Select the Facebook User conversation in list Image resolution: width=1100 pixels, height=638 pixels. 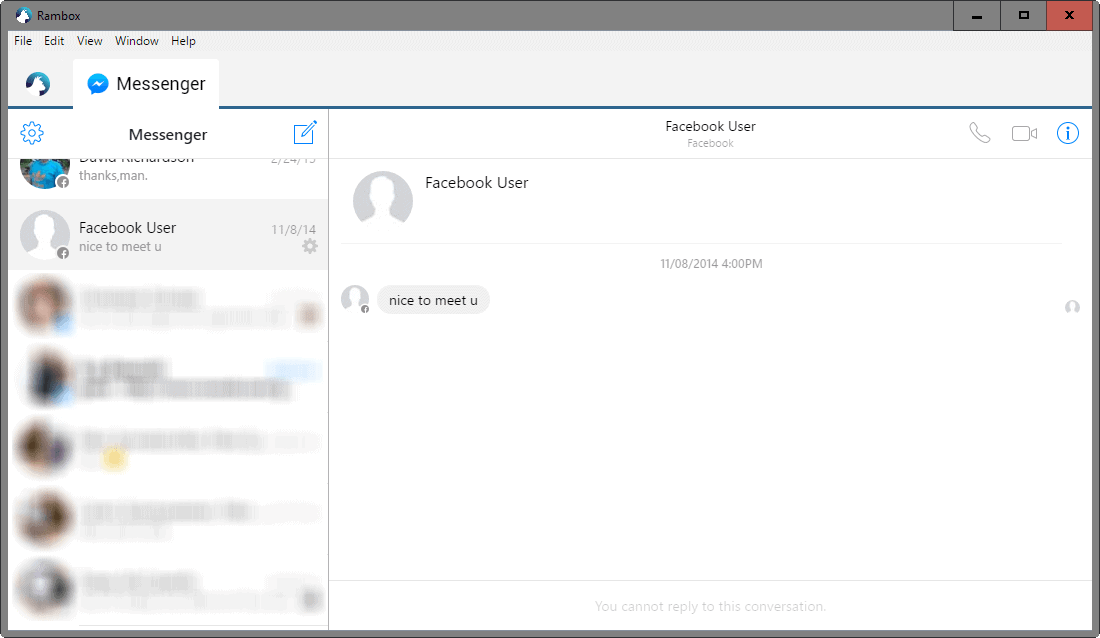pyautogui.click(x=168, y=235)
